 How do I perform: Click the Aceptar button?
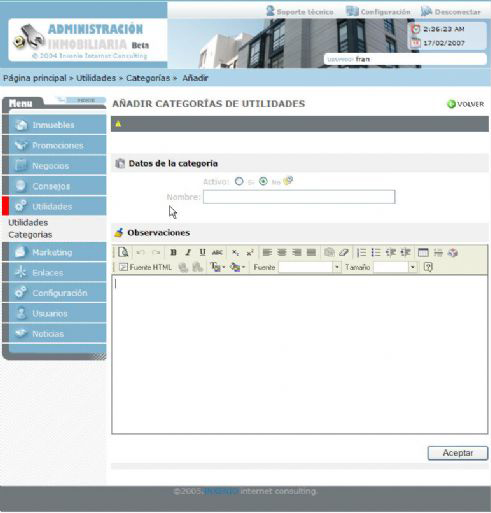pyautogui.click(x=458, y=453)
